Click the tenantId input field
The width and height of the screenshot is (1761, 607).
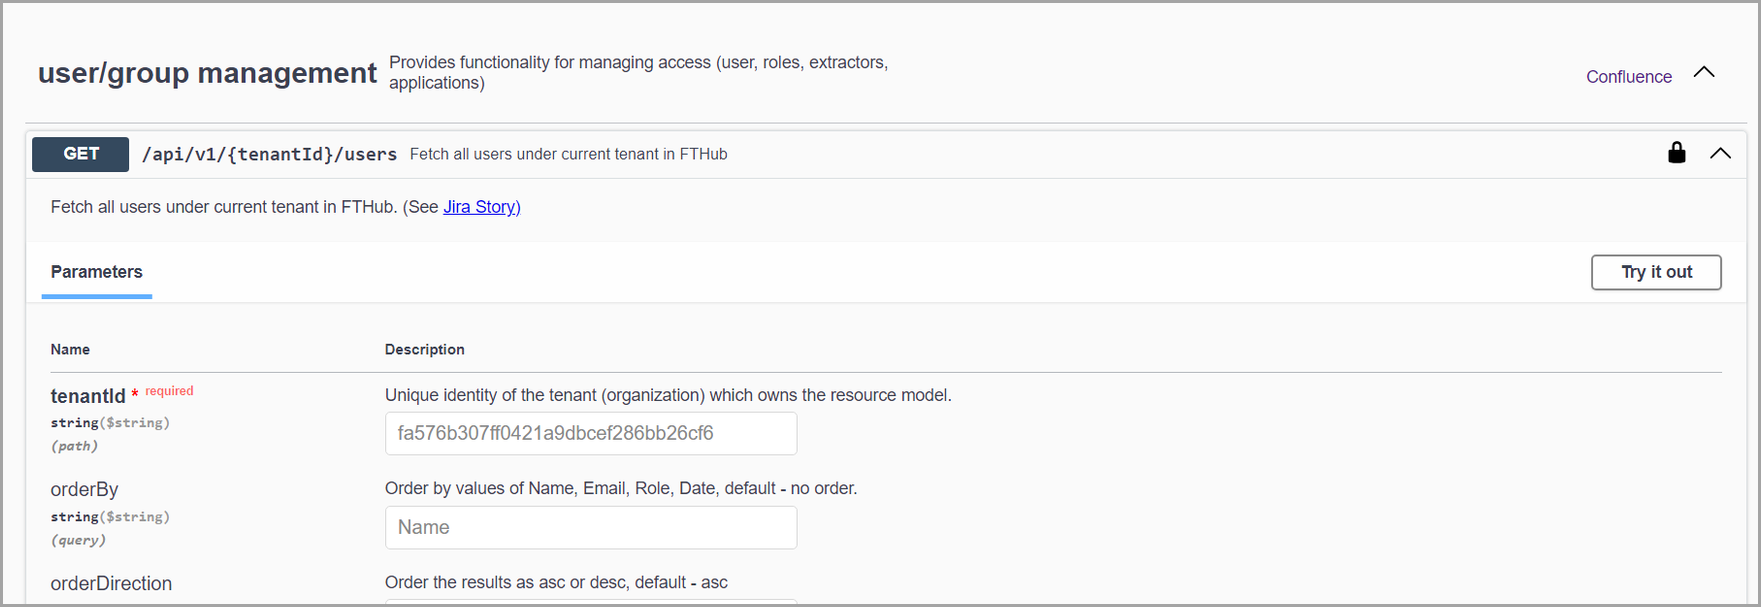pyautogui.click(x=590, y=434)
